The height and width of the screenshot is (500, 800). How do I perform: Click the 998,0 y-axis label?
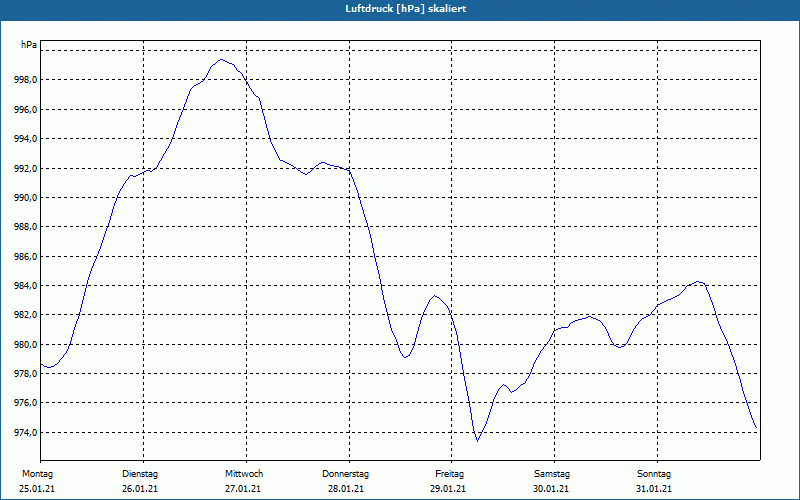(26, 80)
